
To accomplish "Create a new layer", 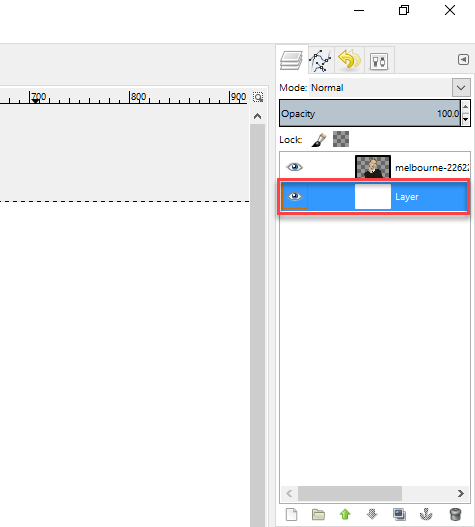I will pos(291,514).
